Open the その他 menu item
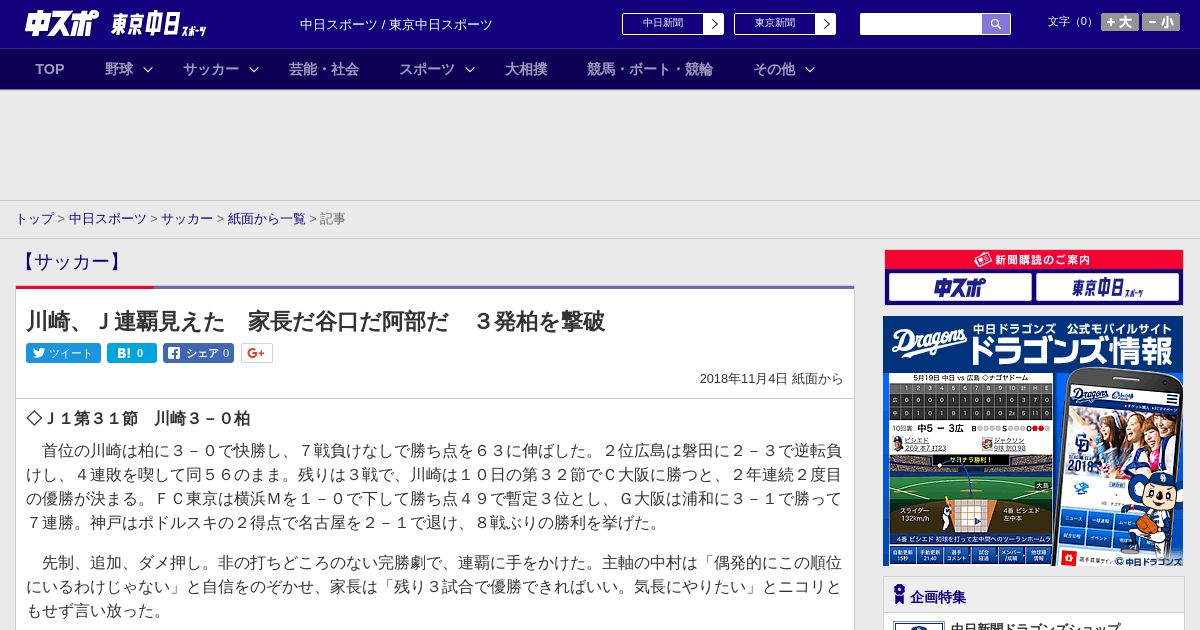This screenshot has height=630, width=1200. [774, 69]
